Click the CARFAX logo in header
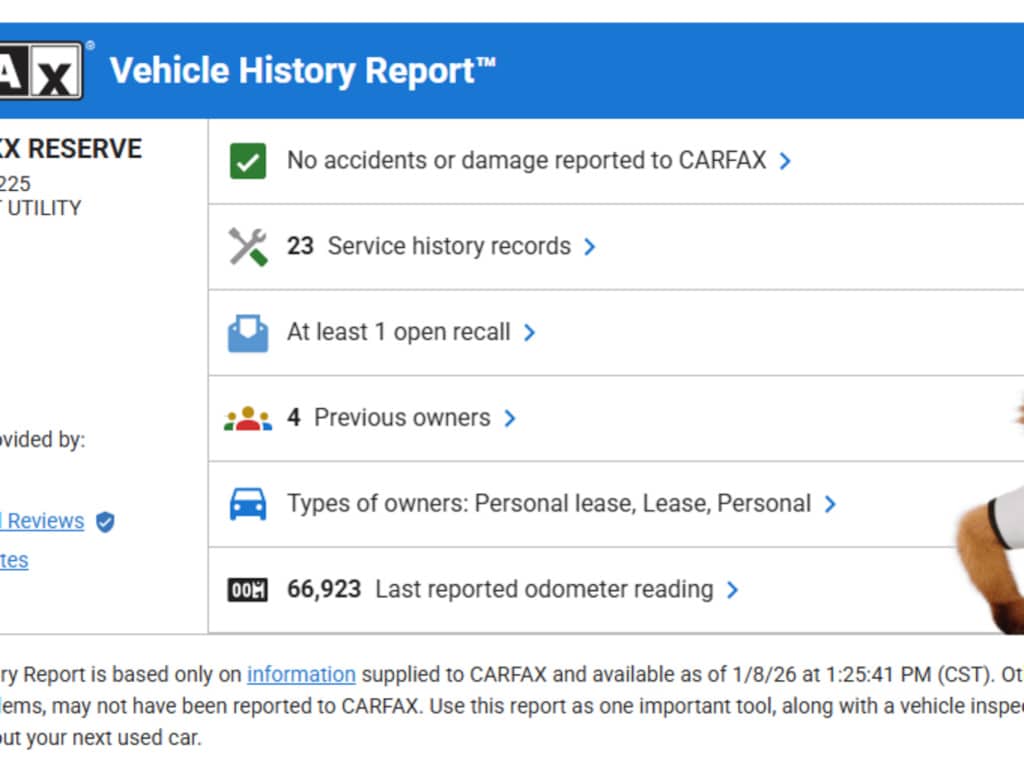This screenshot has width=1024, height=769. pyautogui.click(x=40, y=71)
